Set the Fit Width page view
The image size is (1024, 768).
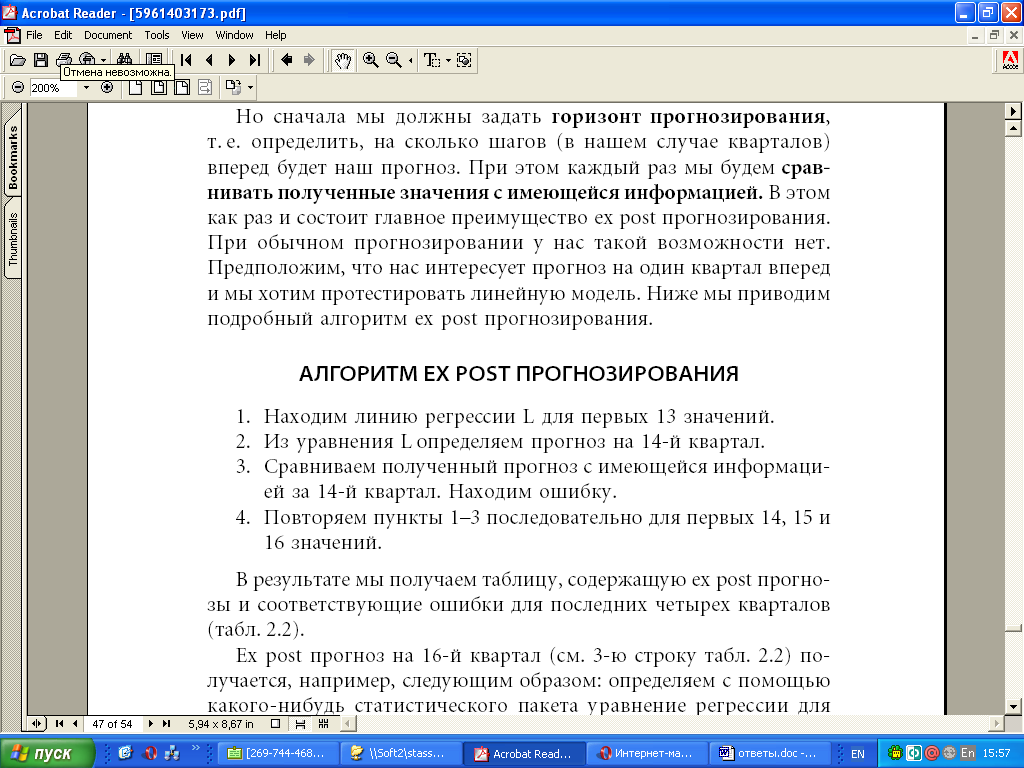tap(182, 88)
